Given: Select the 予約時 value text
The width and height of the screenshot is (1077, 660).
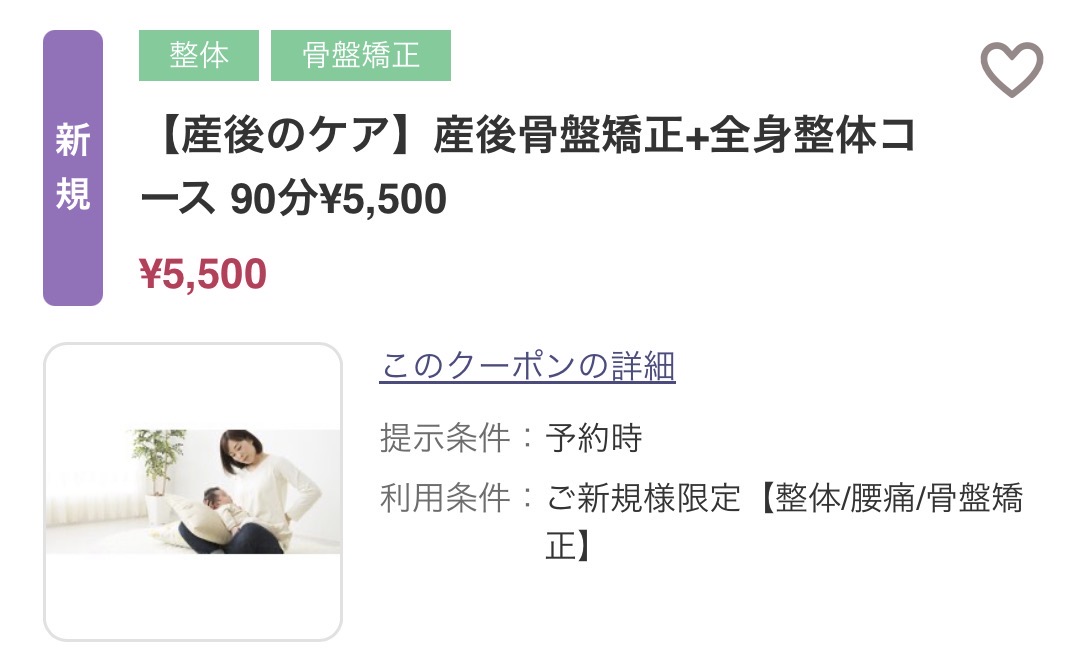Looking at the screenshot, I should pos(594,437).
